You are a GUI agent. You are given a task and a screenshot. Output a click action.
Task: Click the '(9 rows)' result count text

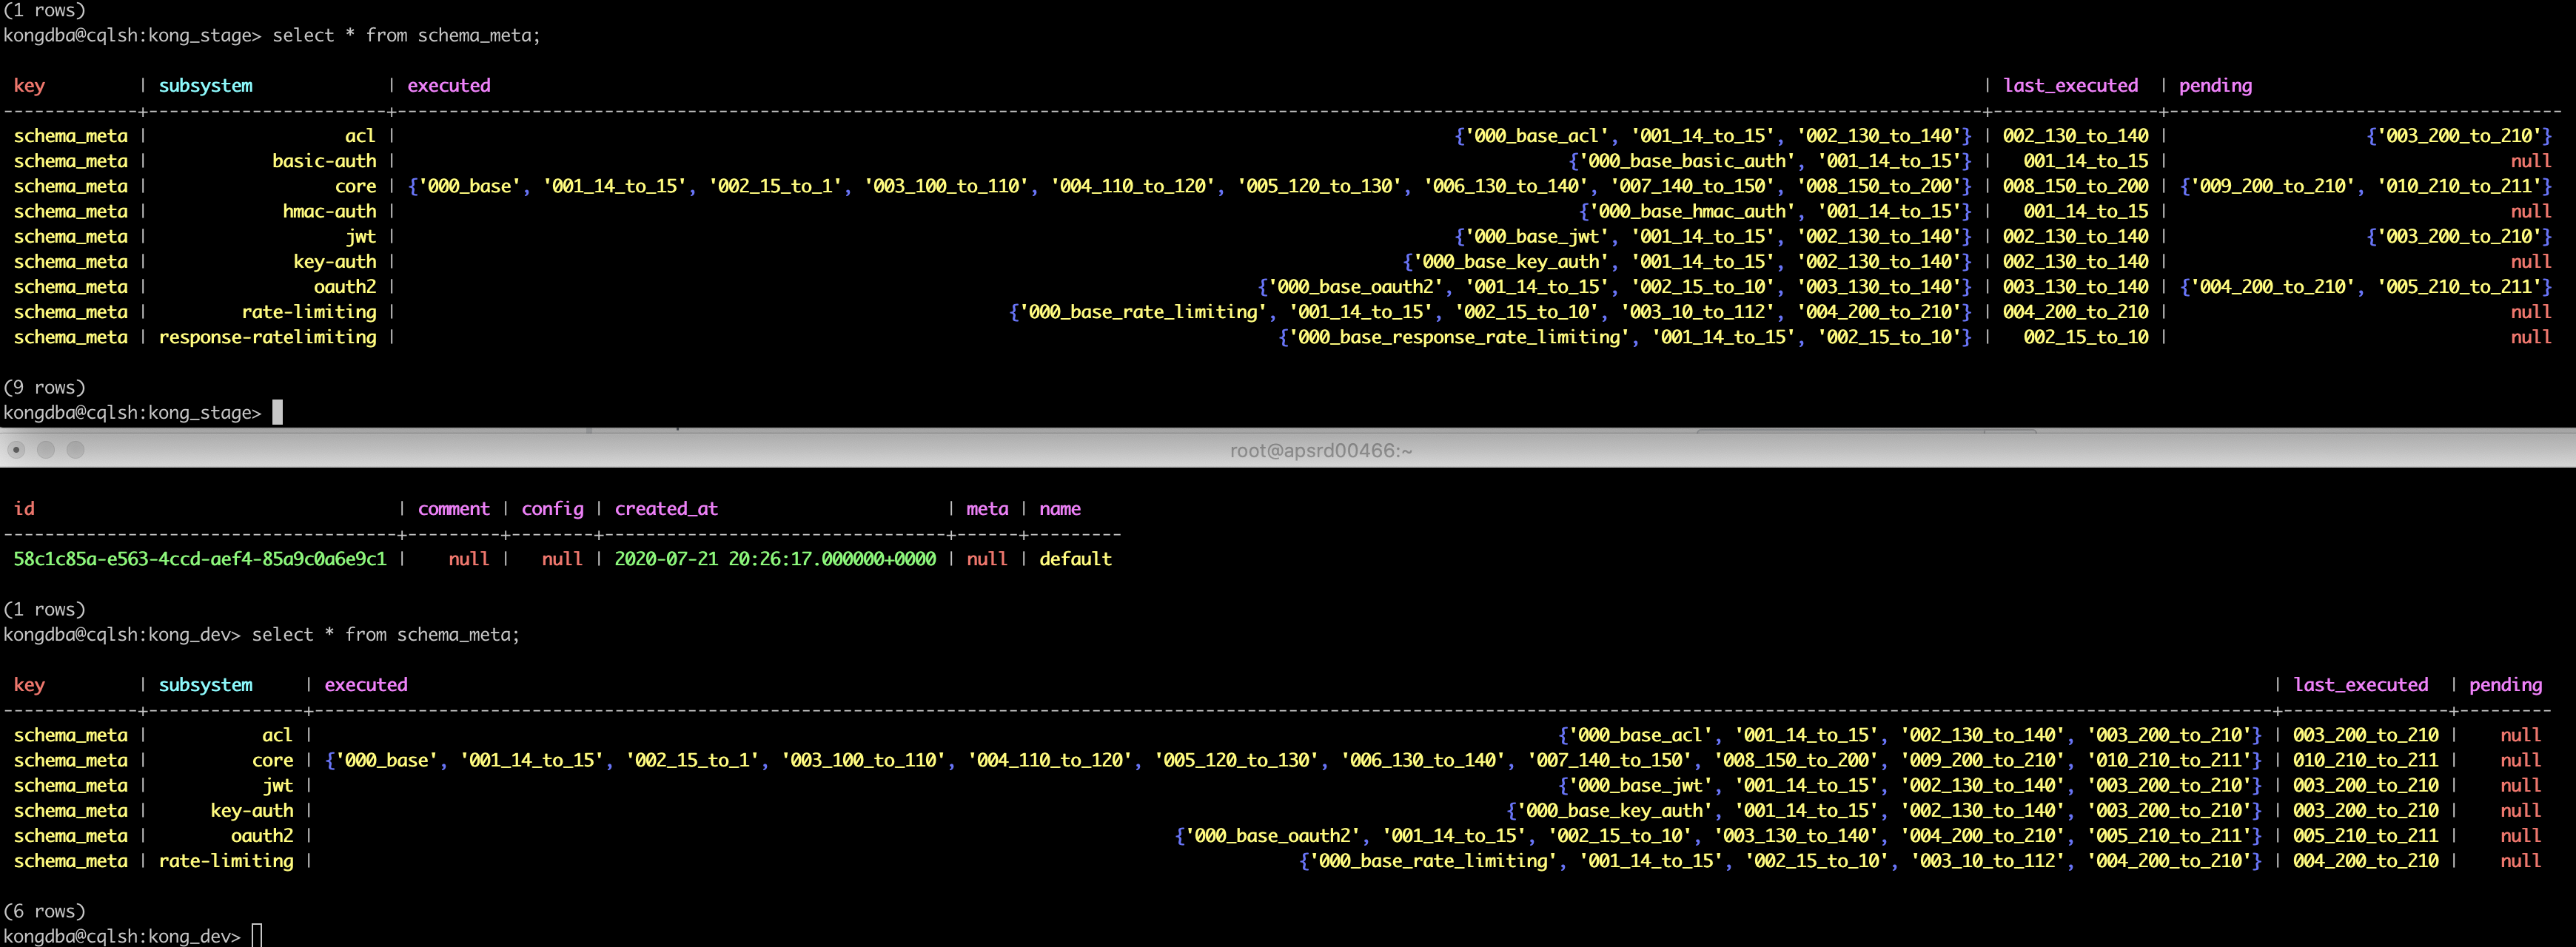(x=45, y=387)
